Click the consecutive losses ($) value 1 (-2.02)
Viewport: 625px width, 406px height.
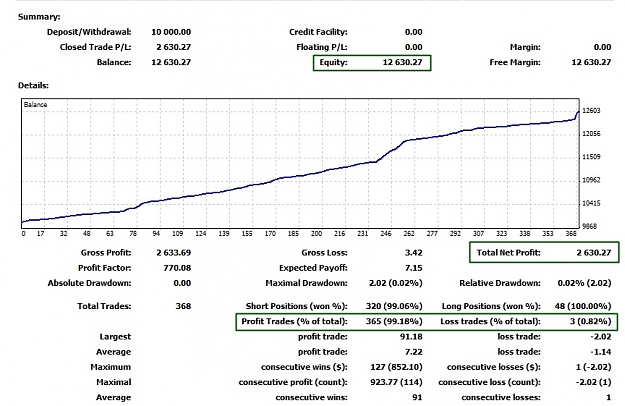point(594,367)
